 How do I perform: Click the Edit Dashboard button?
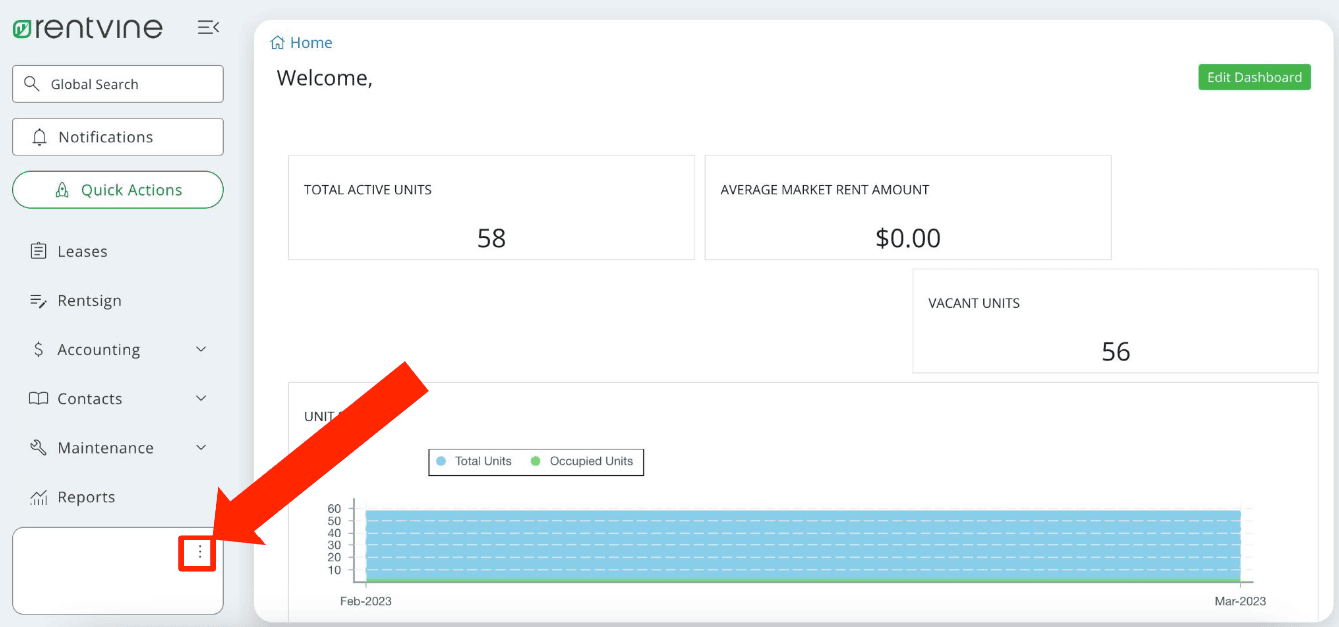pos(1254,77)
